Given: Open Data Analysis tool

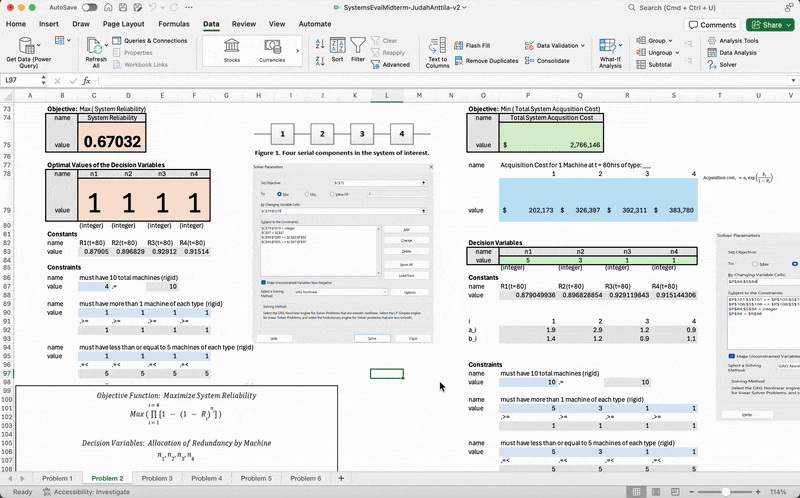Looking at the screenshot, I should coord(732,53).
